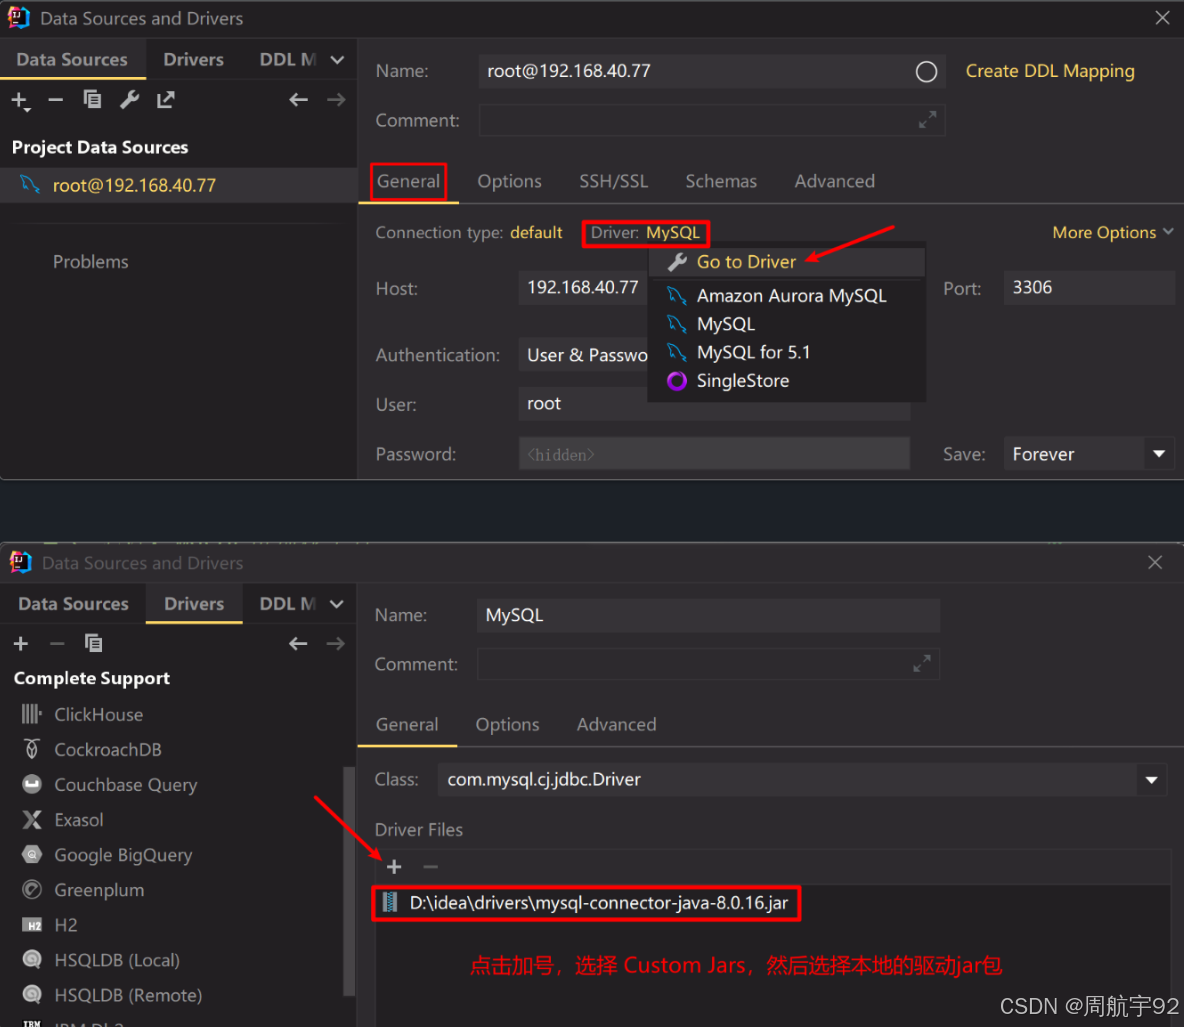Open the General tab in data source settings
This screenshot has height=1027, width=1184.
pos(409,181)
